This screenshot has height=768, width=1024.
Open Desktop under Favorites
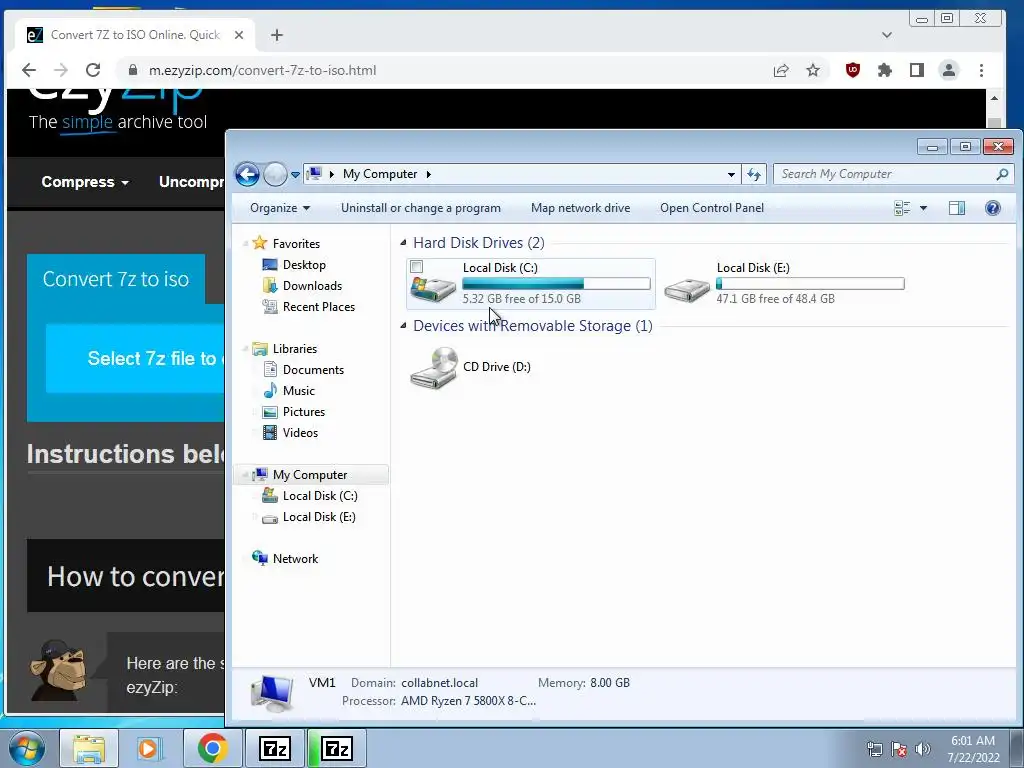[304, 264]
